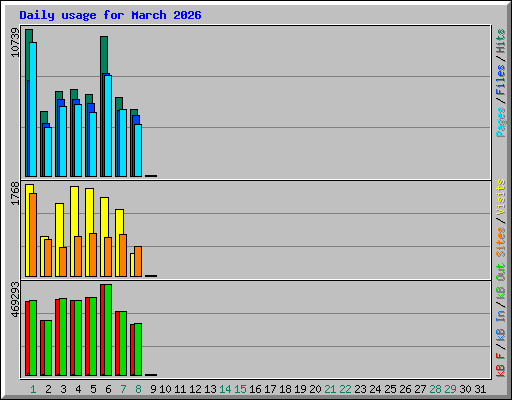Click the 'Pages' legend label
This screenshot has width=512, height=400.
pos(500,122)
